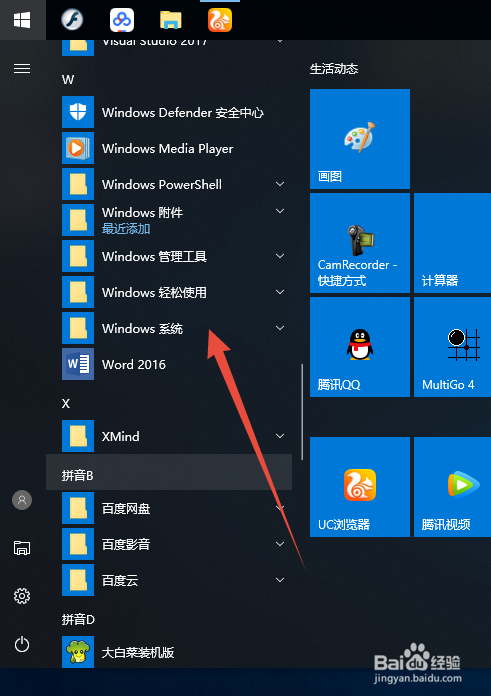Click the 最近添加 label under Windows 附件

pos(126,229)
